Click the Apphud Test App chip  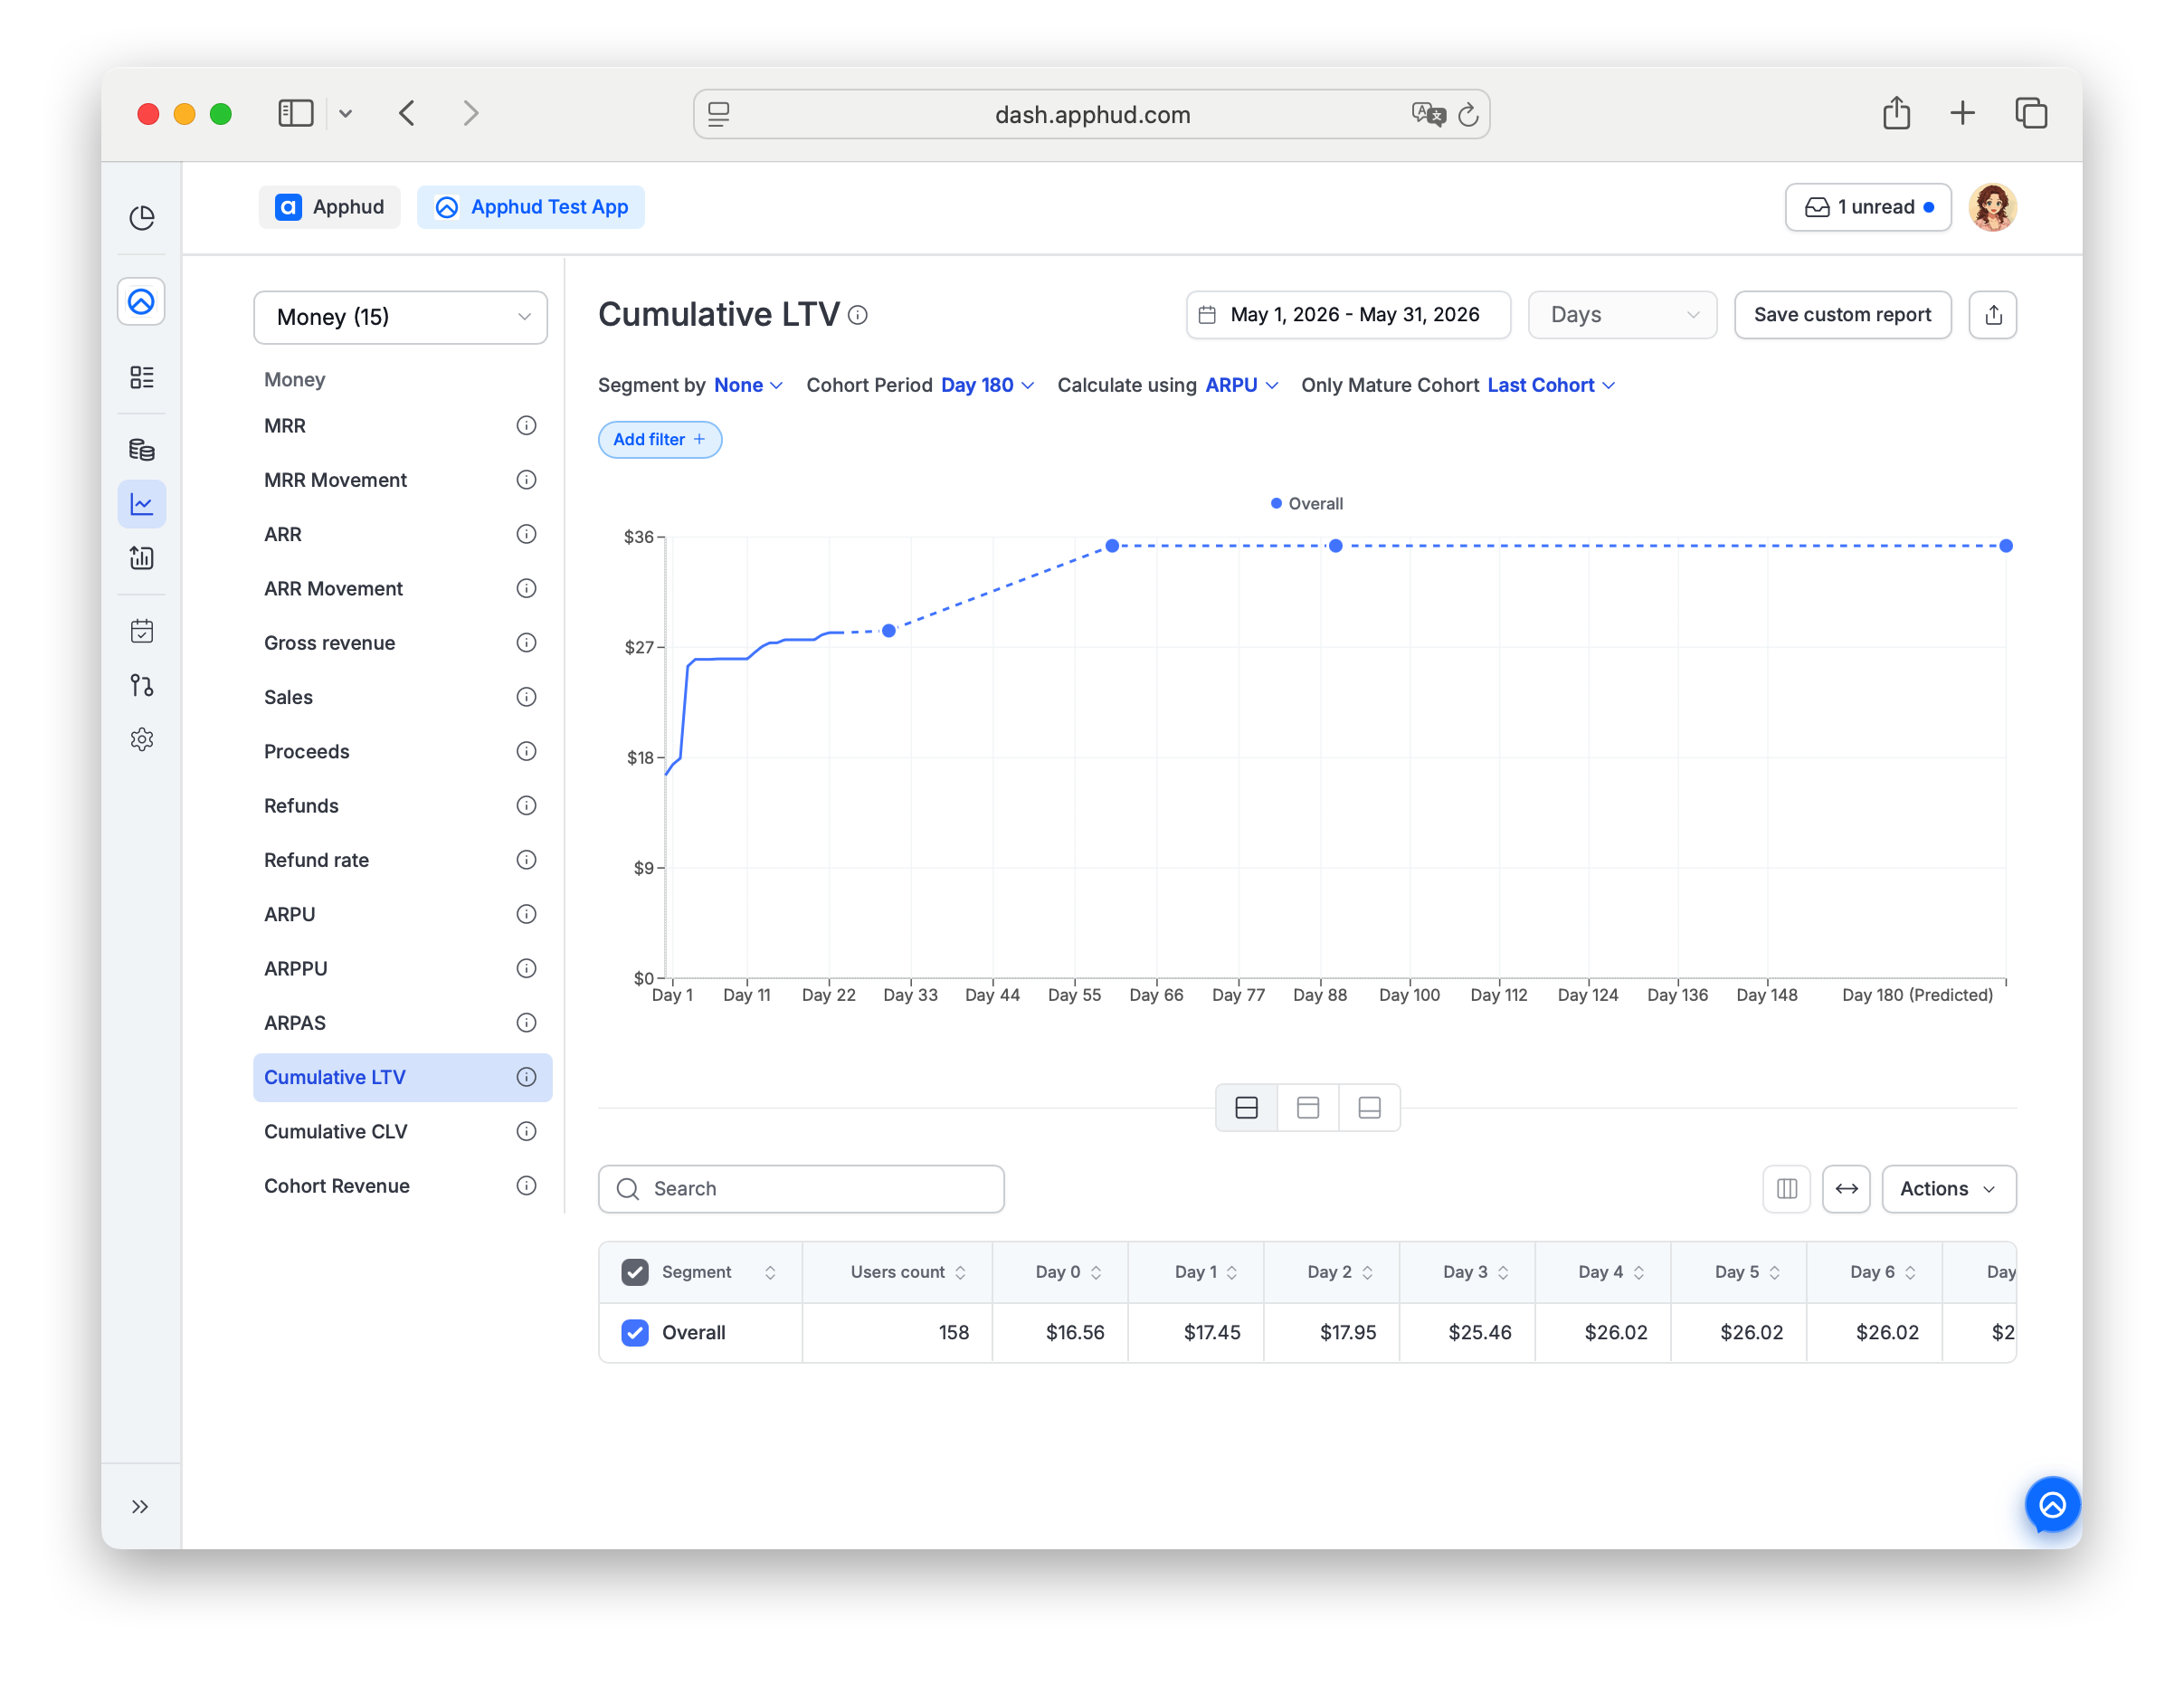(531, 207)
